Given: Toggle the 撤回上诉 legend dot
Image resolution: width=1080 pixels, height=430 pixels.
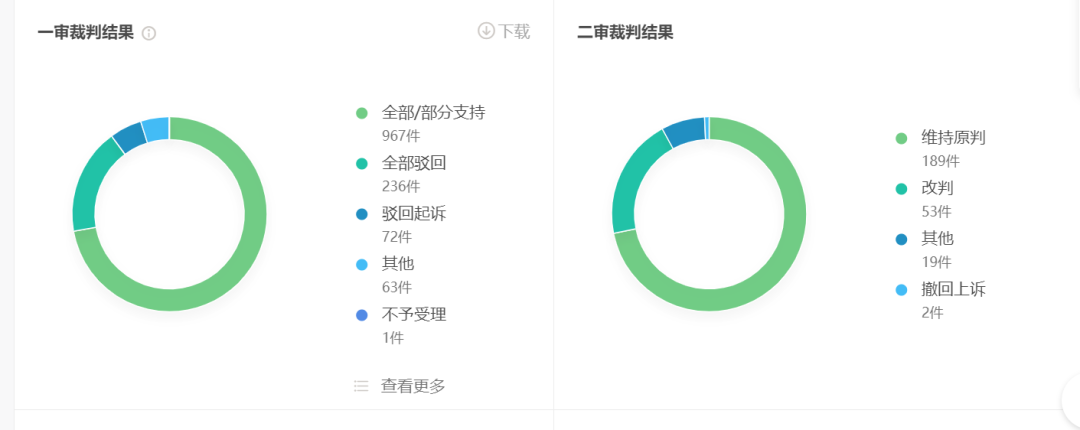Looking at the screenshot, I should click(901, 290).
